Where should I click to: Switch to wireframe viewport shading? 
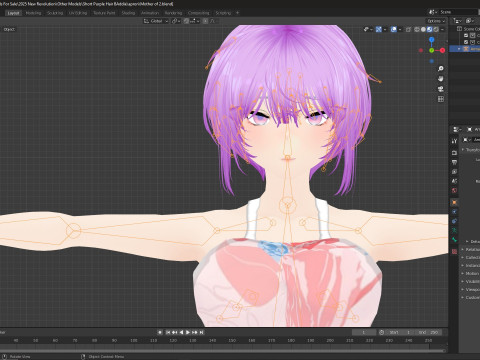[x=417, y=29]
